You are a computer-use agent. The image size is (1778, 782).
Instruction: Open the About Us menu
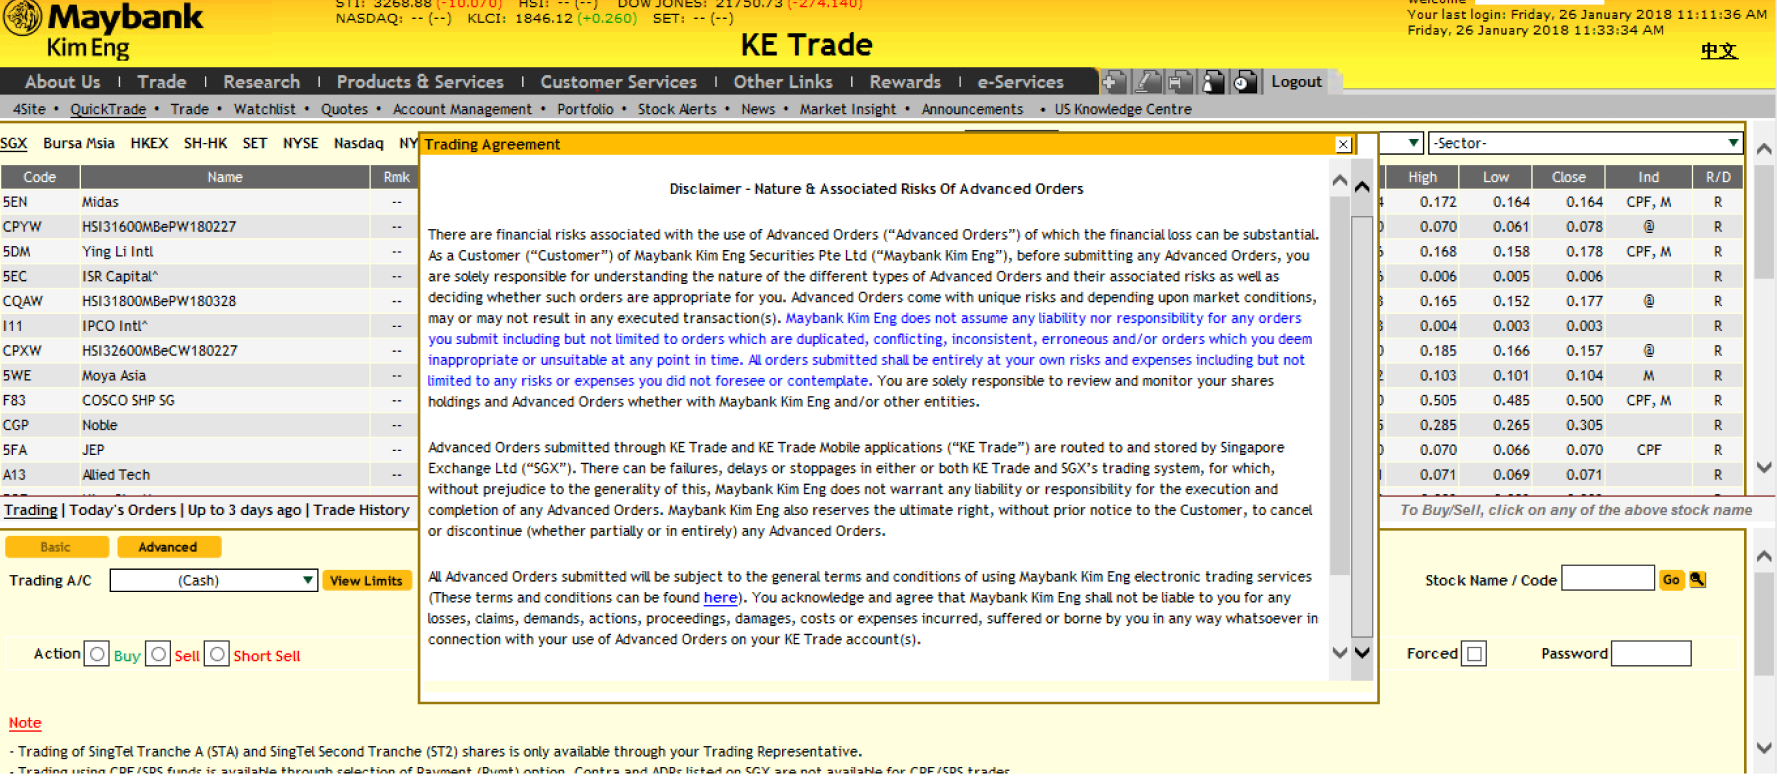click(x=62, y=82)
